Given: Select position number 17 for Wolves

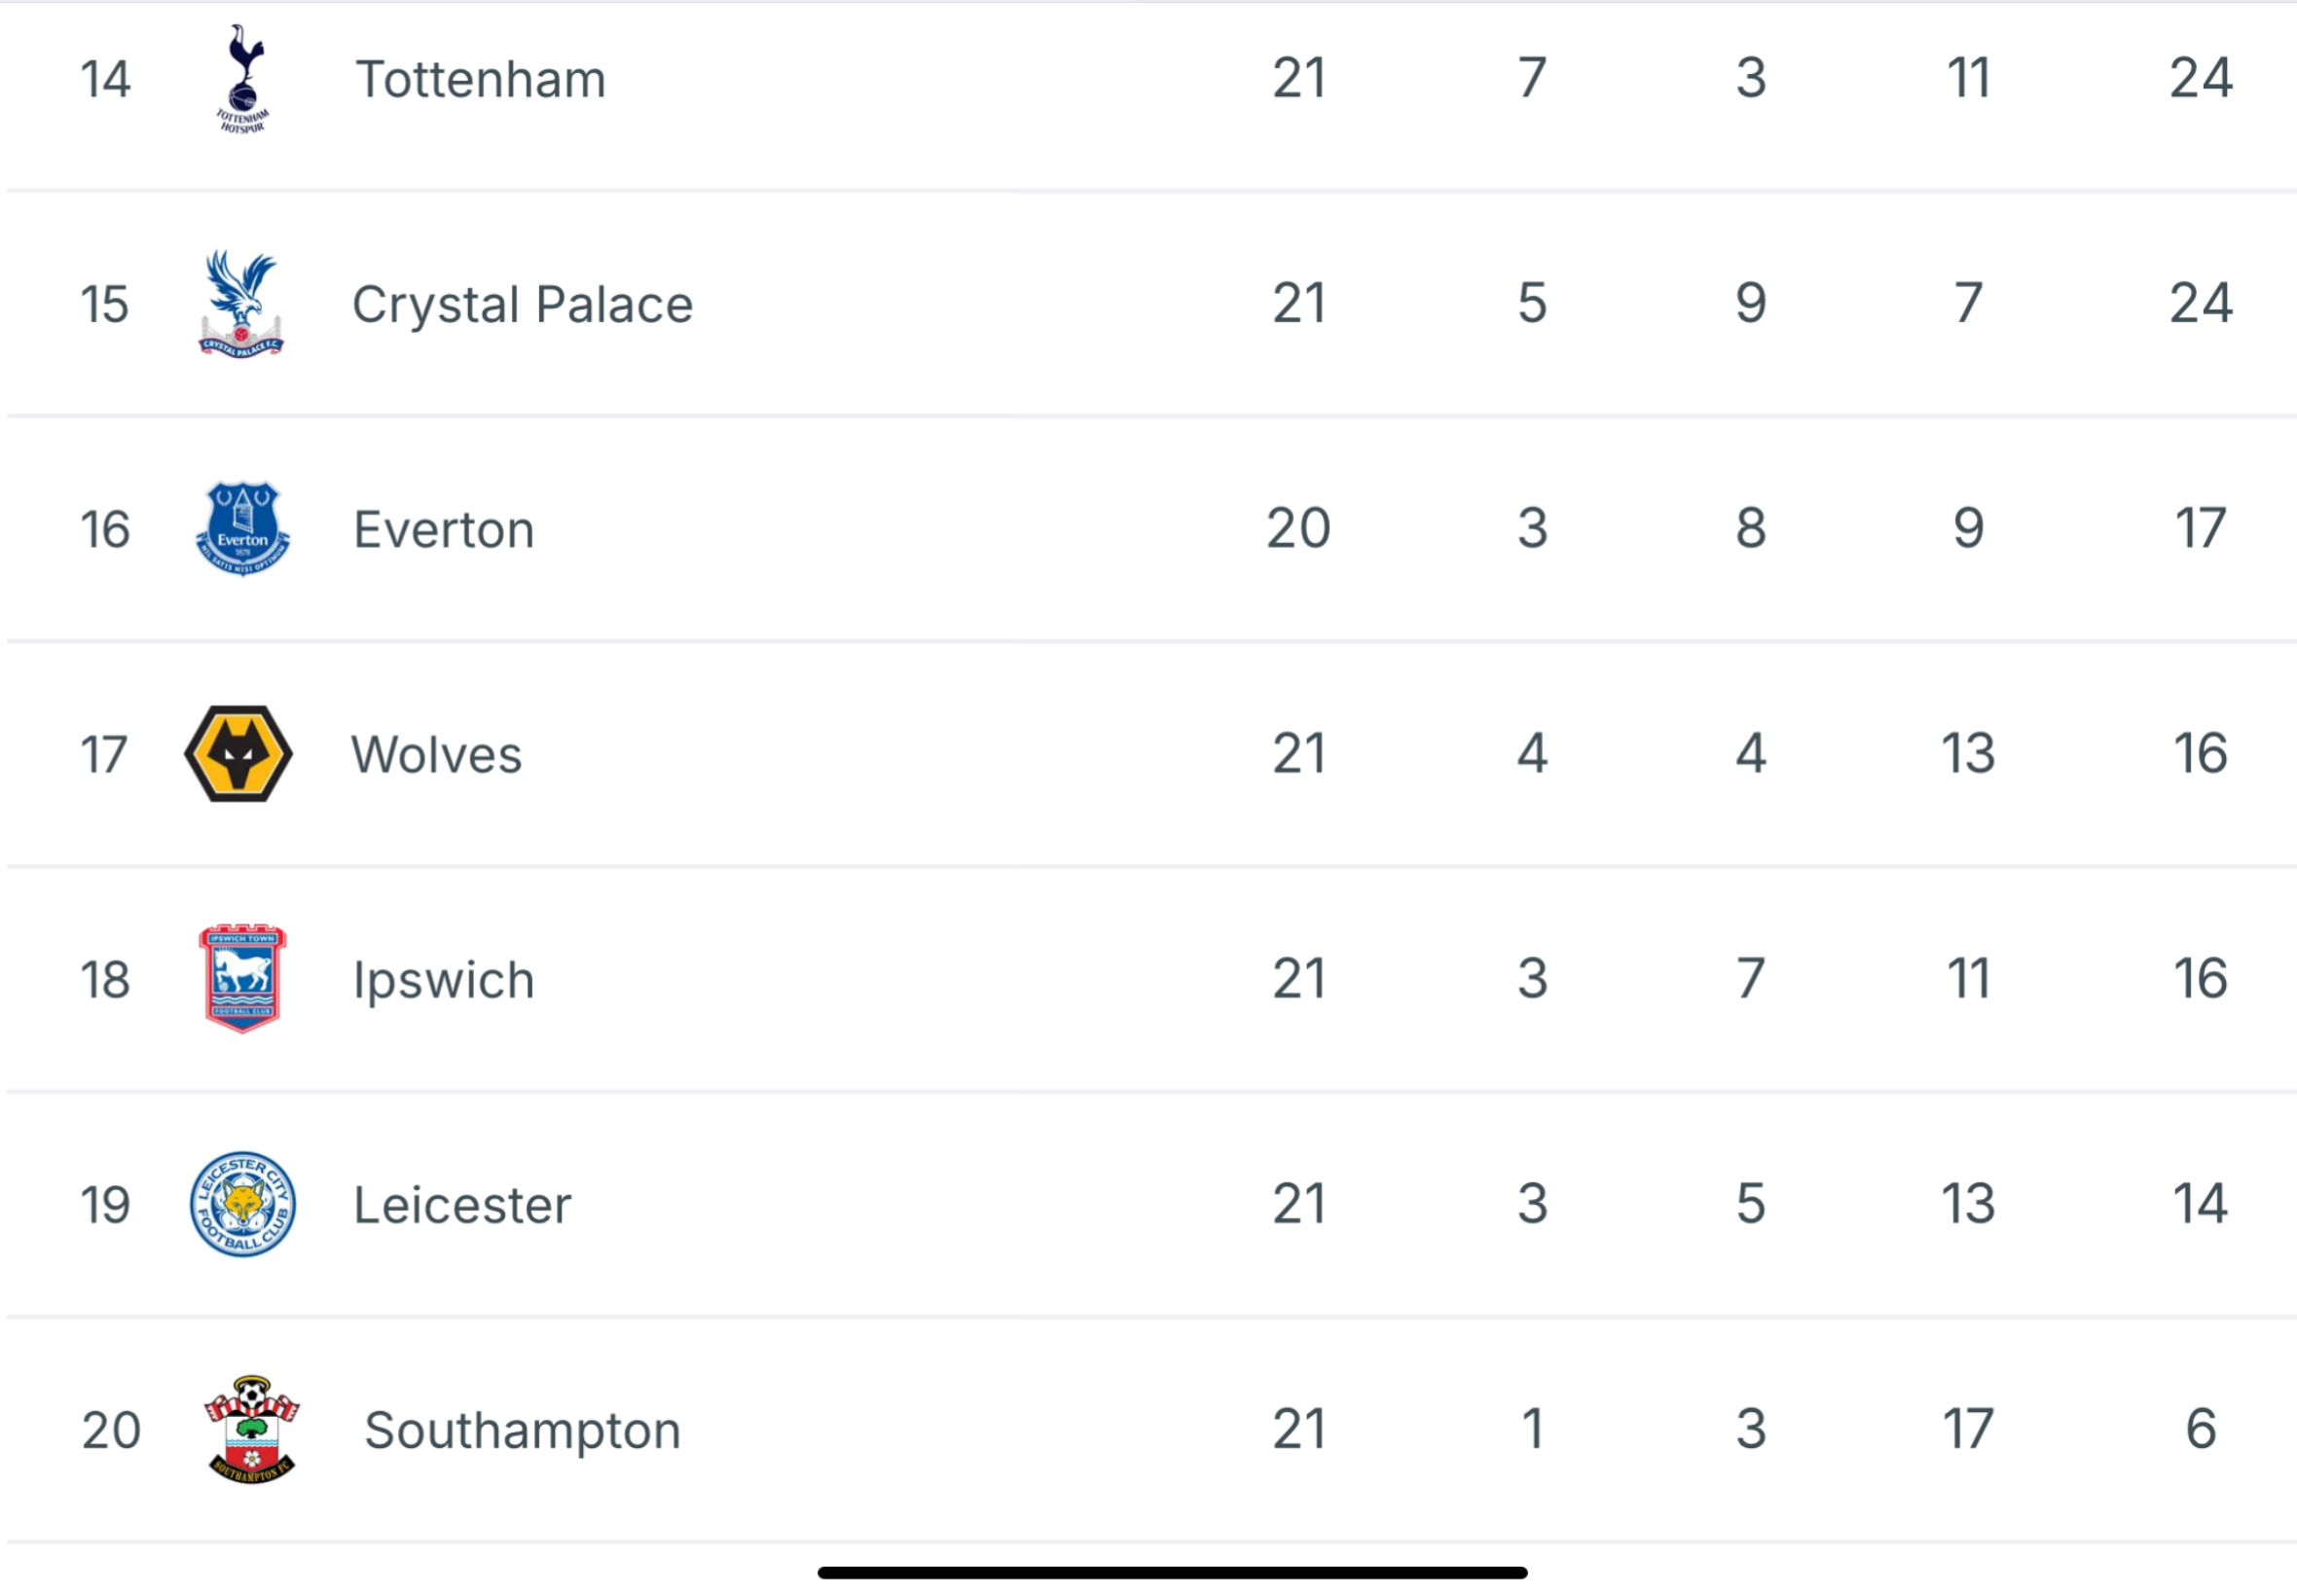Looking at the screenshot, I should [104, 754].
